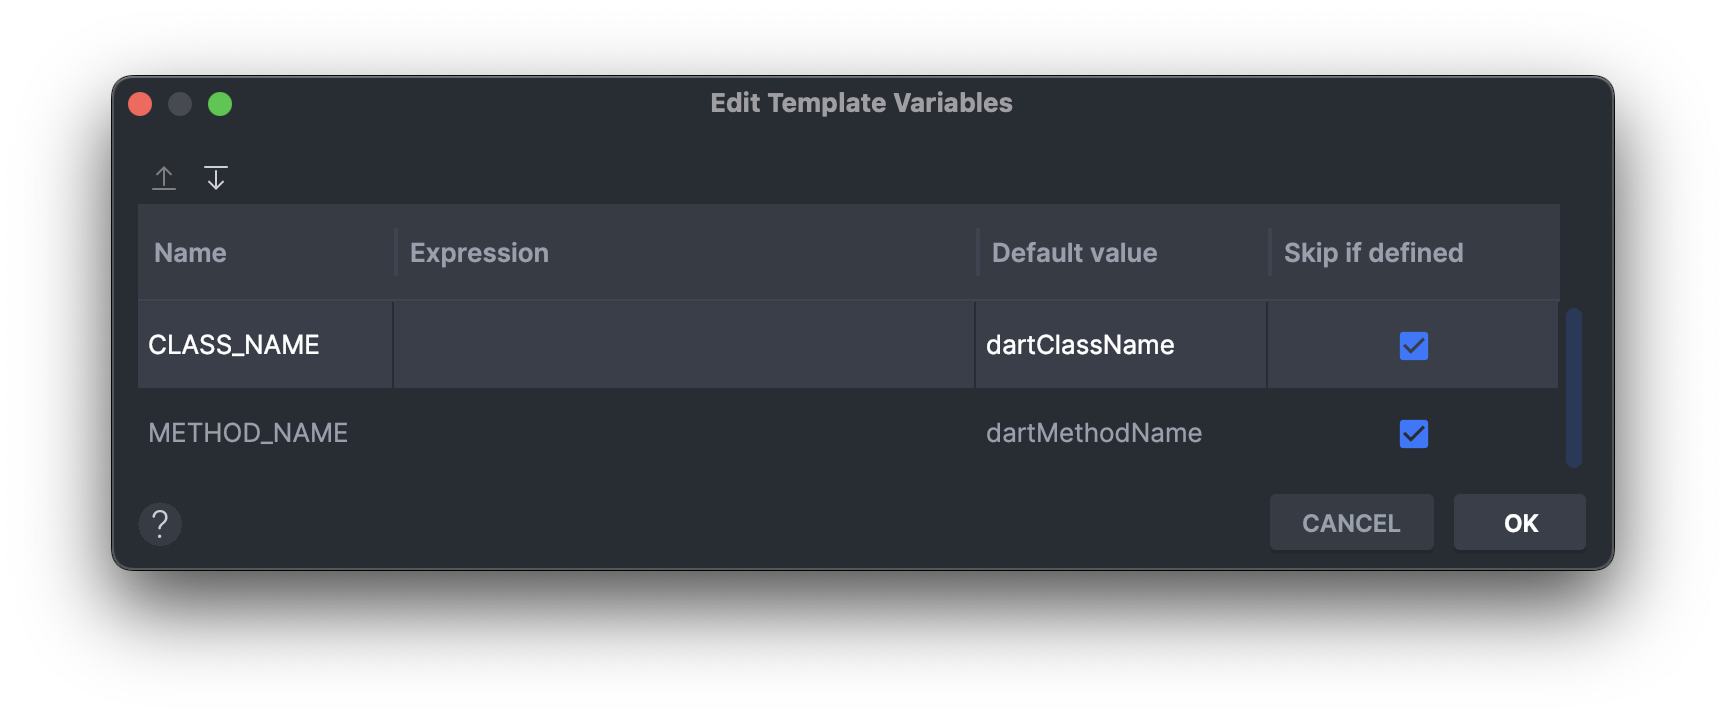The height and width of the screenshot is (718, 1726).
Task: Dismiss dialog with the CANCEL button
Action: (x=1351, y=522)
